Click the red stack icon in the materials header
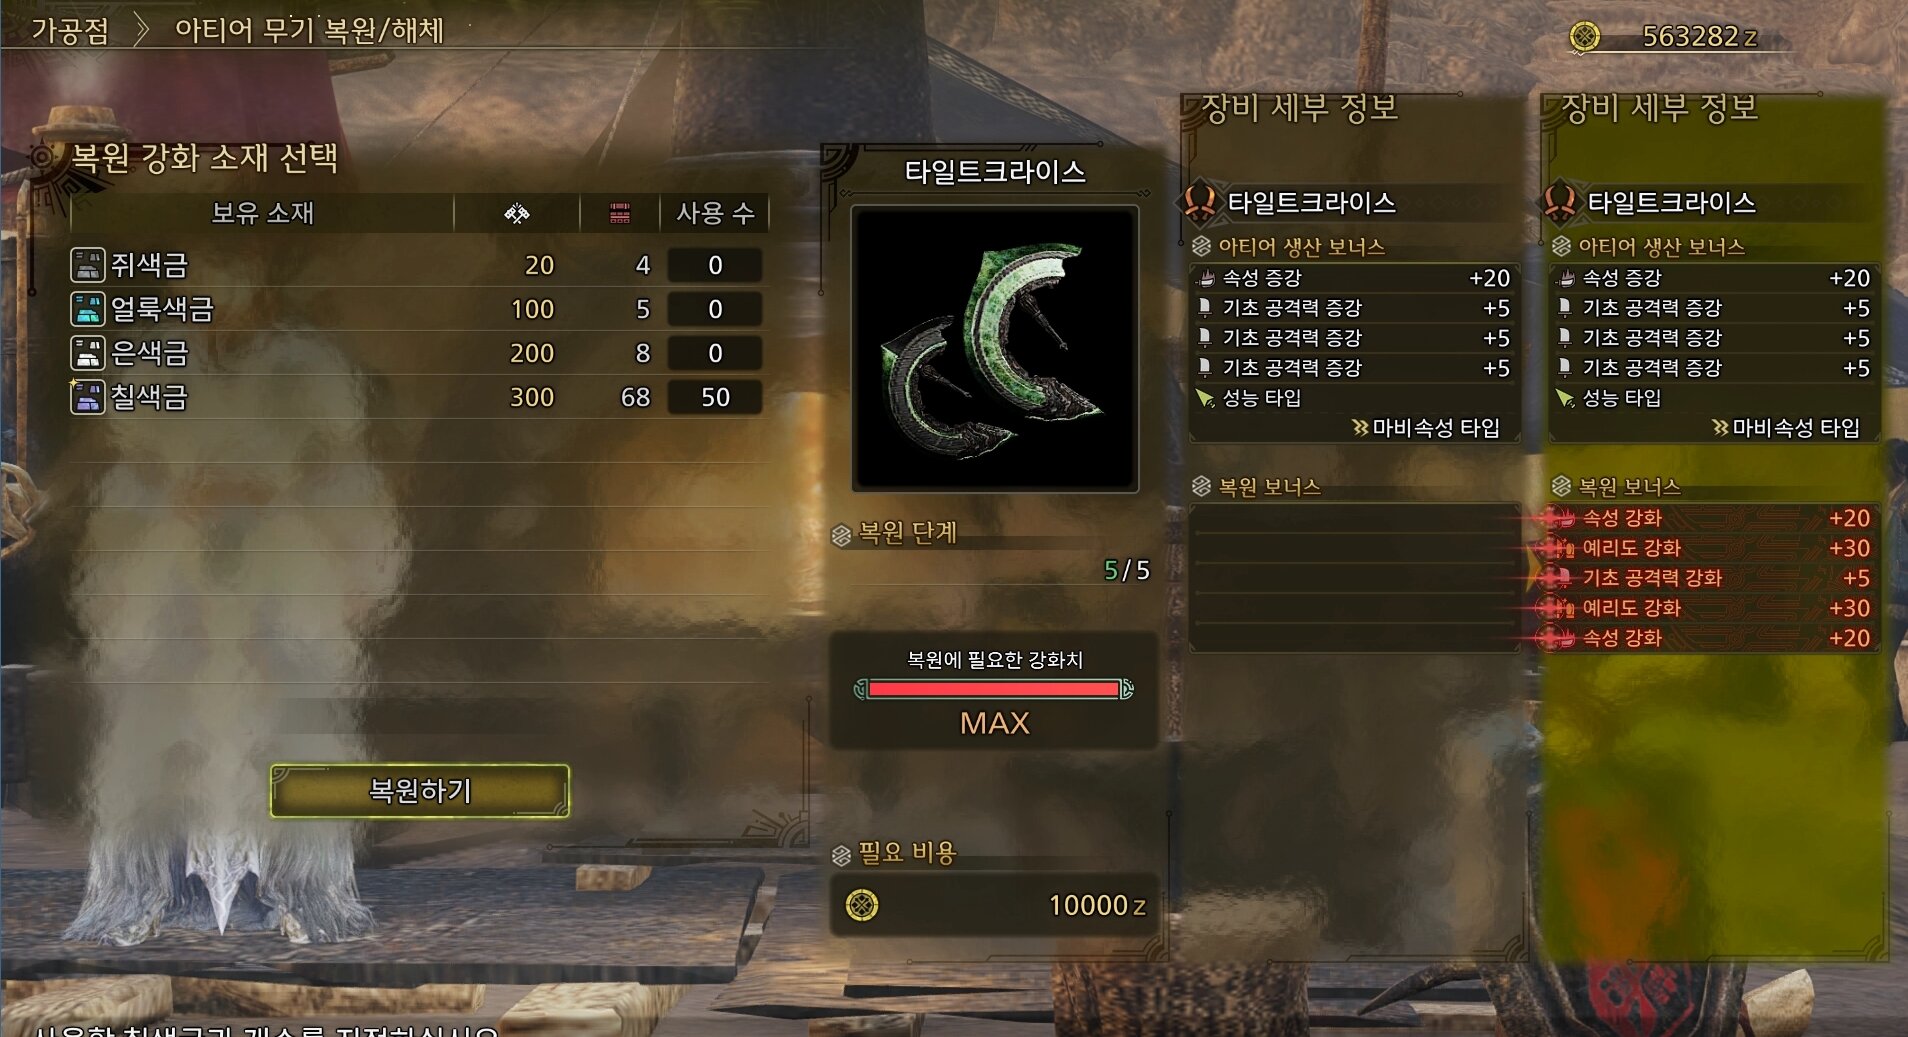The height and width of the screenshot is (1037, 1908). pyautogui.click(x=620, y=213)
